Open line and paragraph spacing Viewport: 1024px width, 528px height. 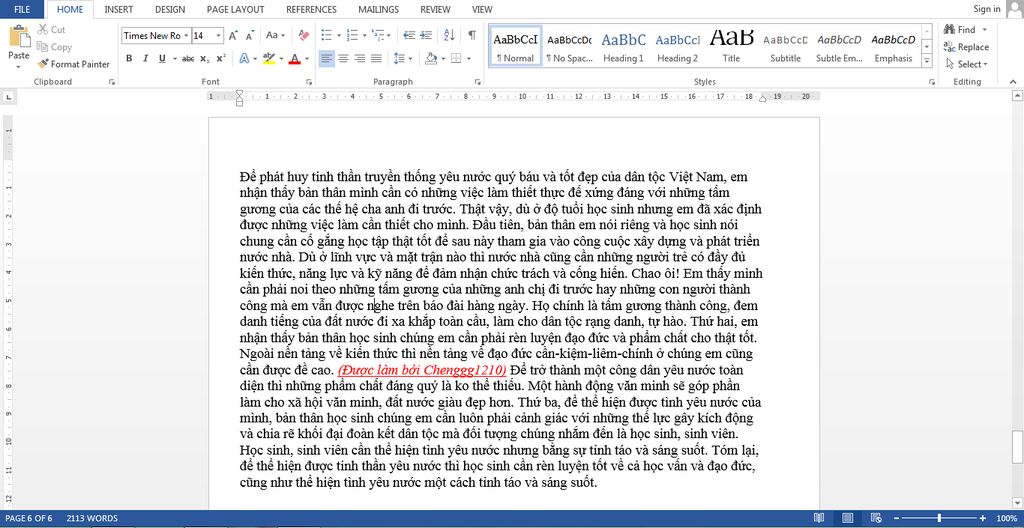coord(401,58)
